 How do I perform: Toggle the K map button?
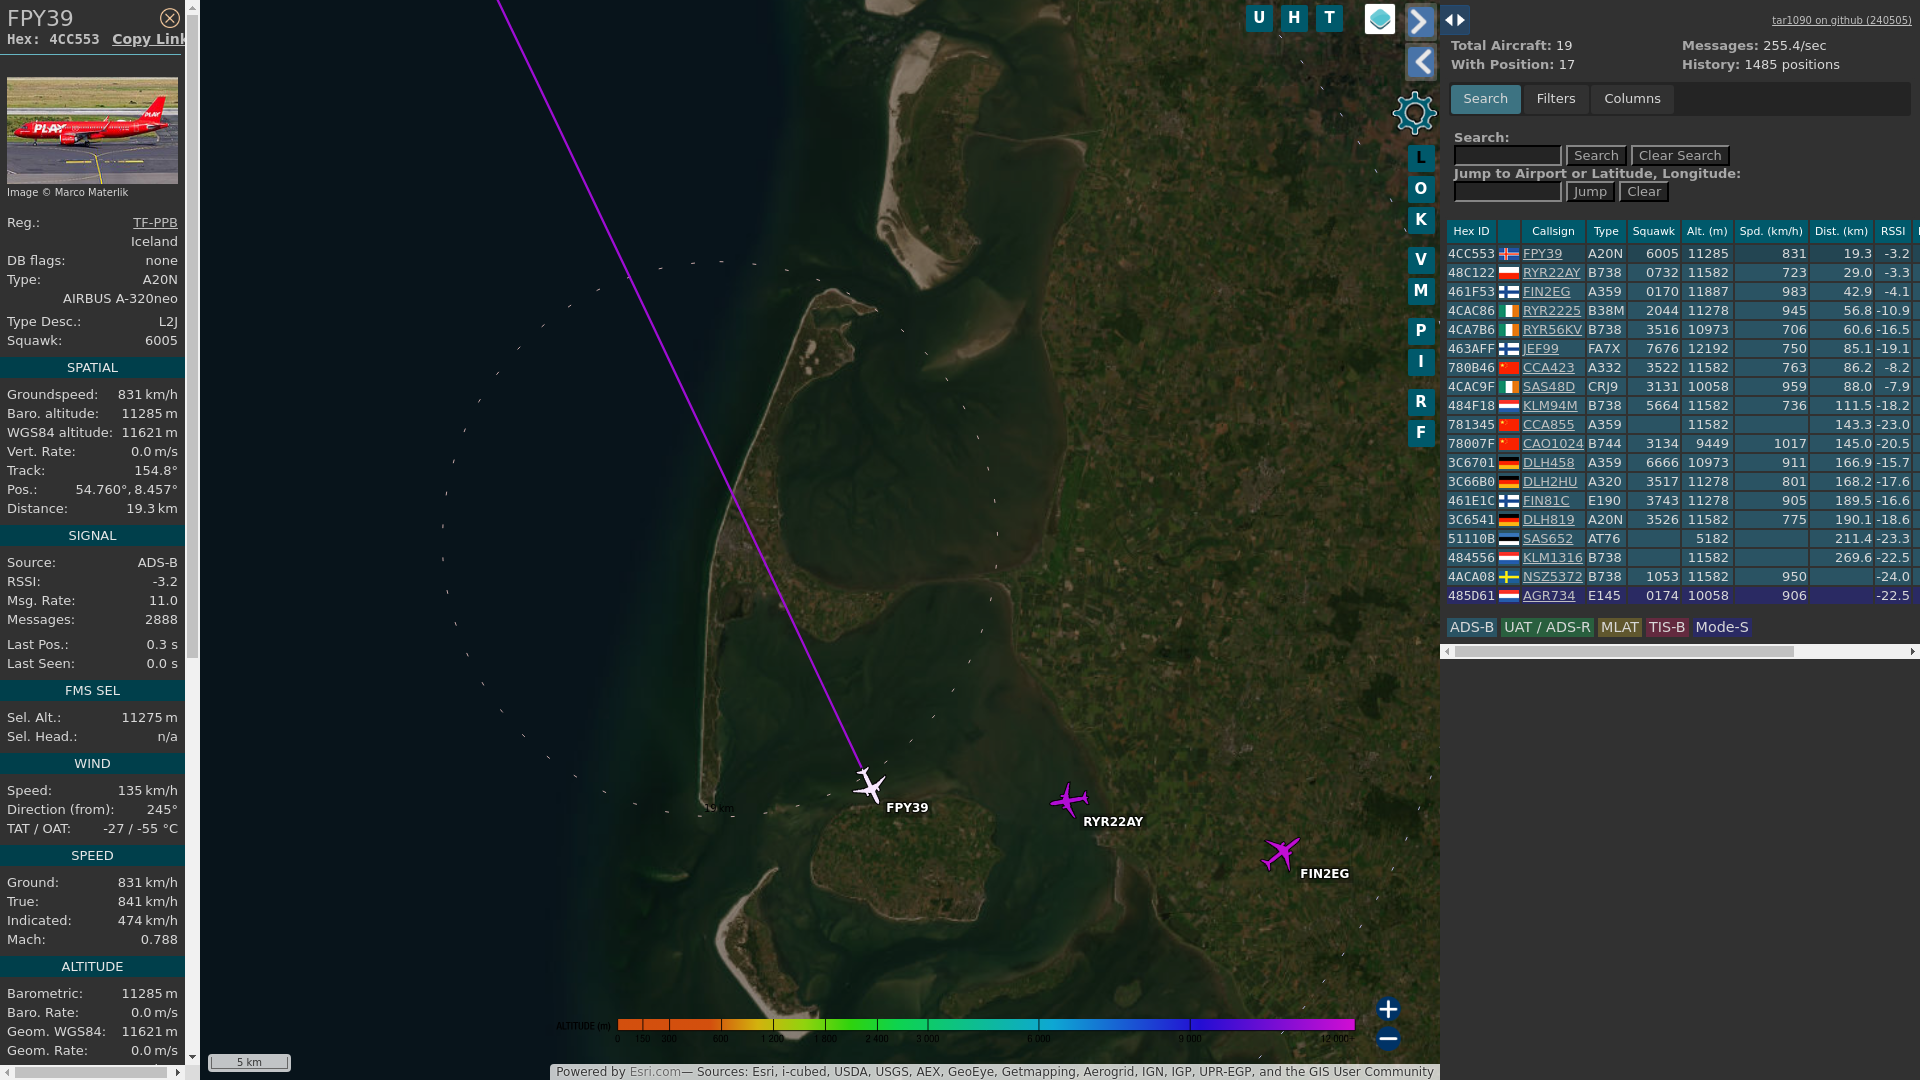(x=1421, y=220)
